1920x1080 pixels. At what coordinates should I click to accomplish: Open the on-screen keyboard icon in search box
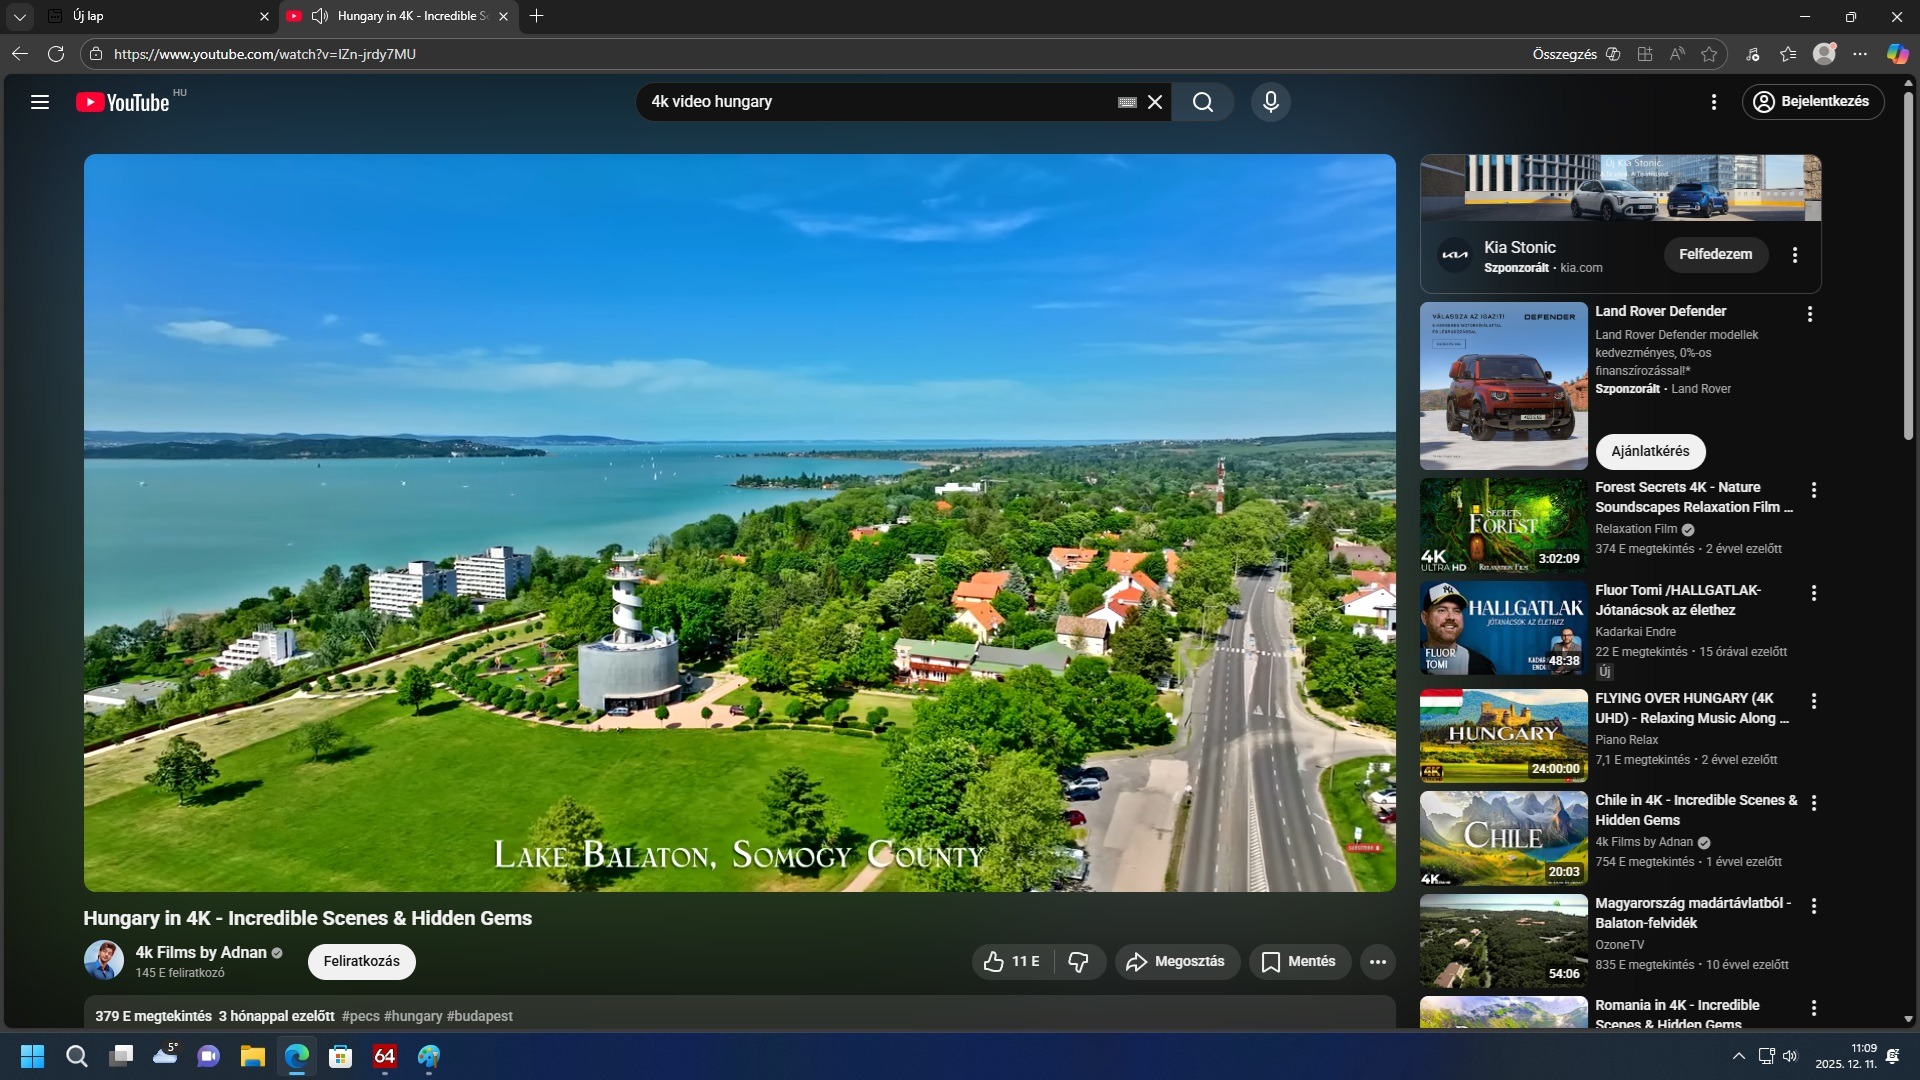pos(1127,102)
